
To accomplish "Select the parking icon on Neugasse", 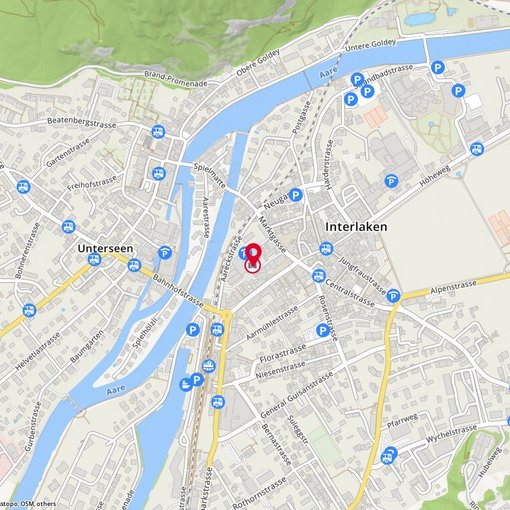I will tap(295, 195).
